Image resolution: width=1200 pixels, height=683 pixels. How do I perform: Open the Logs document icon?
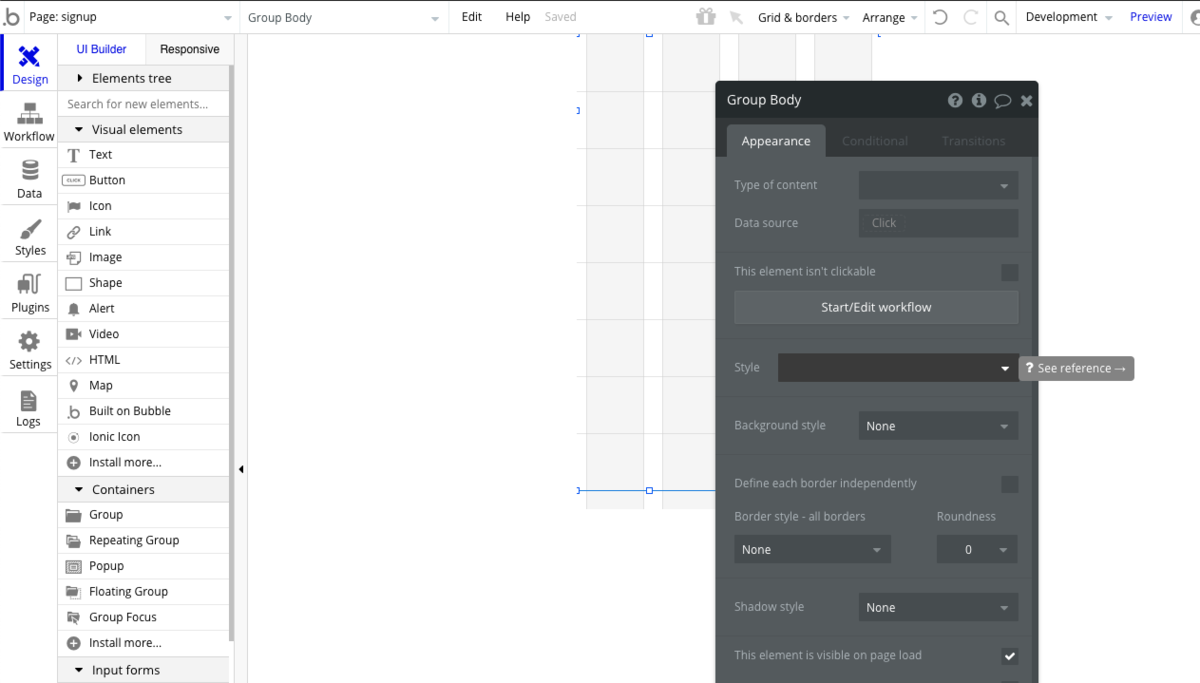point(28,401)
